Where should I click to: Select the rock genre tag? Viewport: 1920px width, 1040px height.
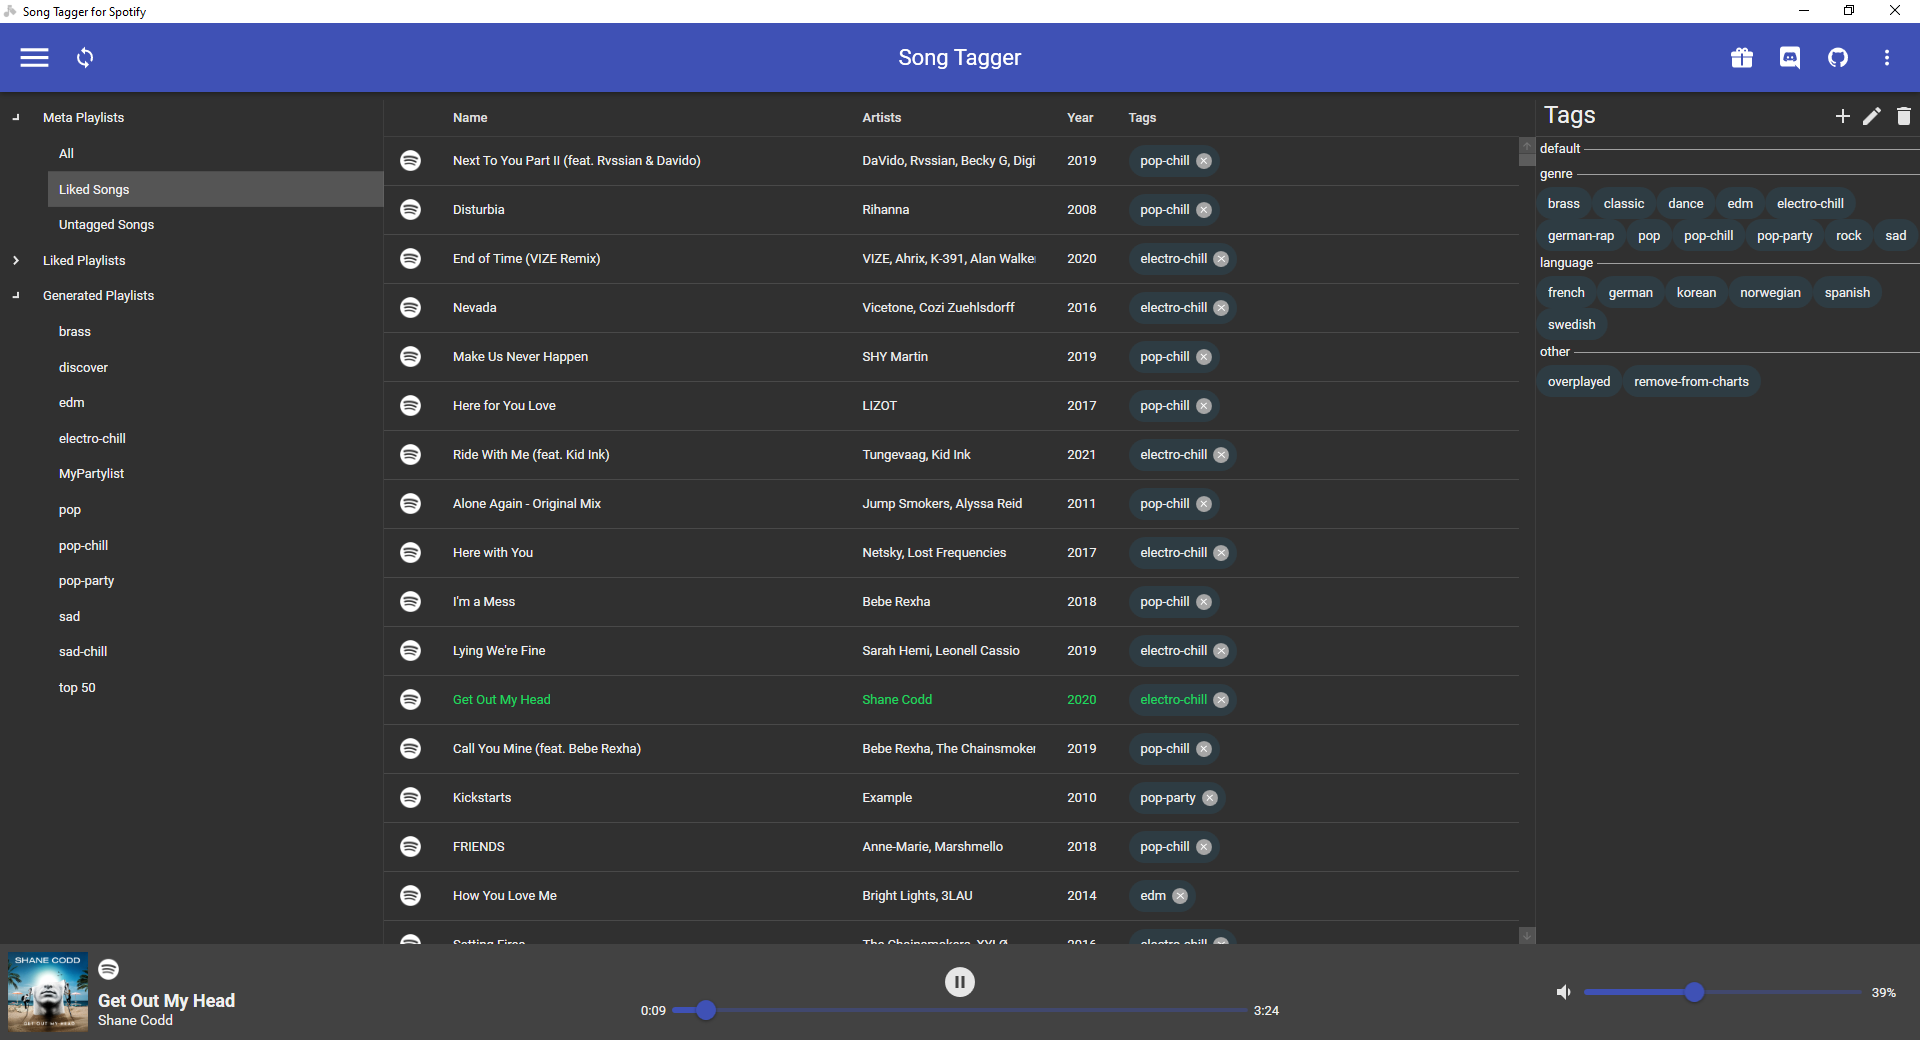pyautogui.click(x=1848, y=236)
